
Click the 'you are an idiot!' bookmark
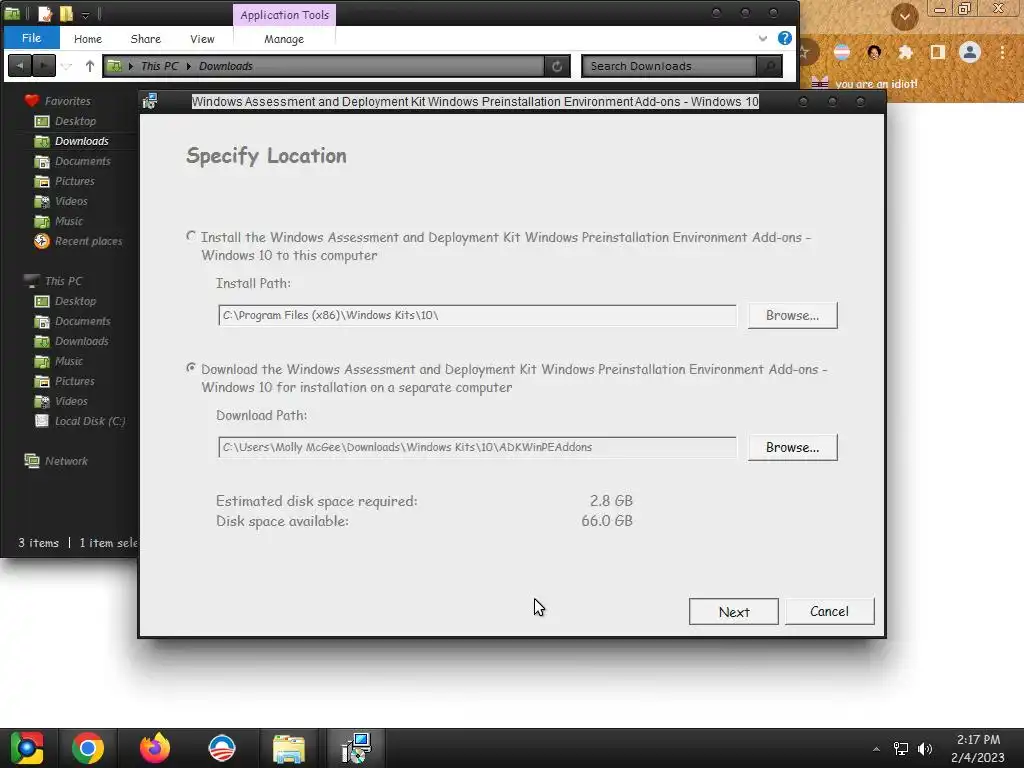pyautogui.click(x=864, y=84)
